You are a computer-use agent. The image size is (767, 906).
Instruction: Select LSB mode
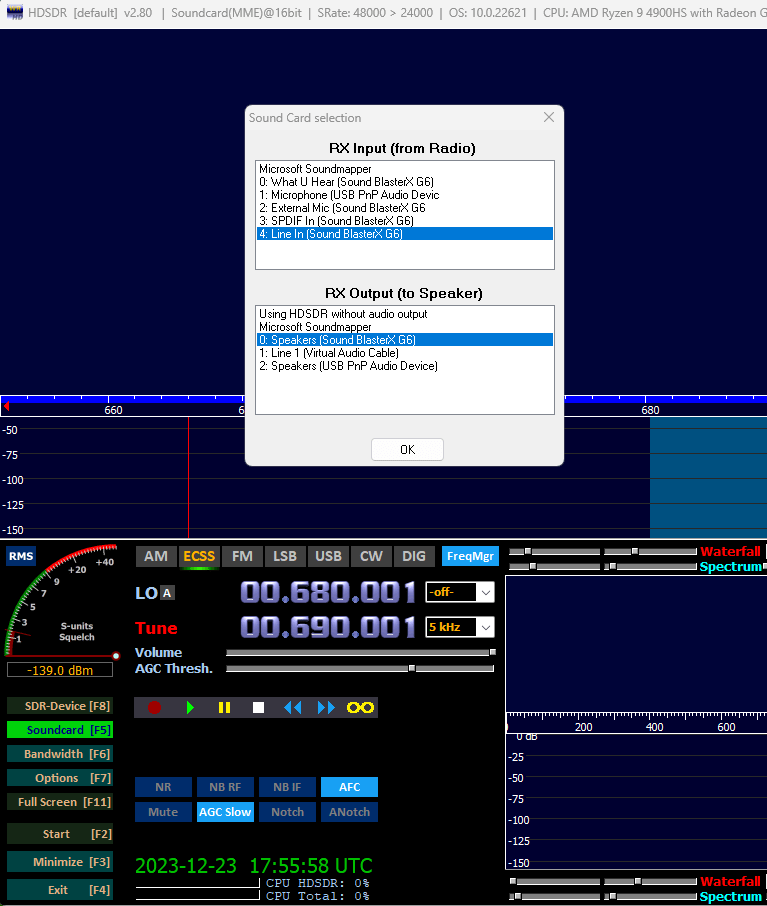[285, 556]
